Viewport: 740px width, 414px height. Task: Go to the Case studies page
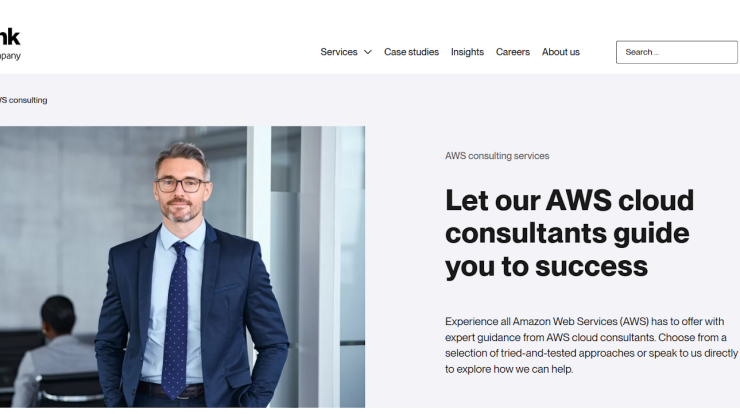[411, 52]
